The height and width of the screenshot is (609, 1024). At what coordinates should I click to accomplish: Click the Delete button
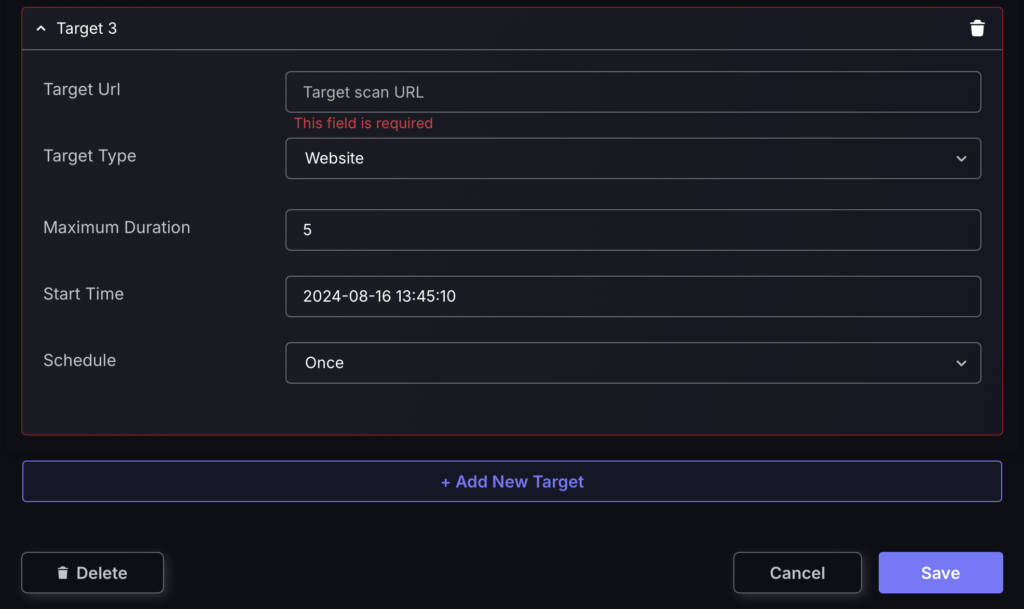point(93,572)
